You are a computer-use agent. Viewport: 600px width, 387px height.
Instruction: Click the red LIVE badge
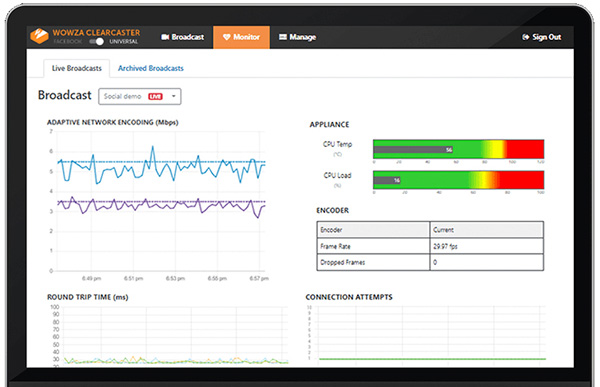point(155,96)
